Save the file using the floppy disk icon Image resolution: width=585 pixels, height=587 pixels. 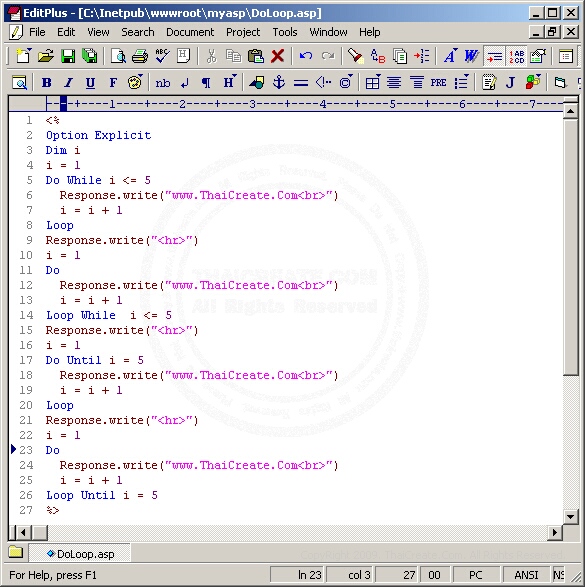coord(68,56)
